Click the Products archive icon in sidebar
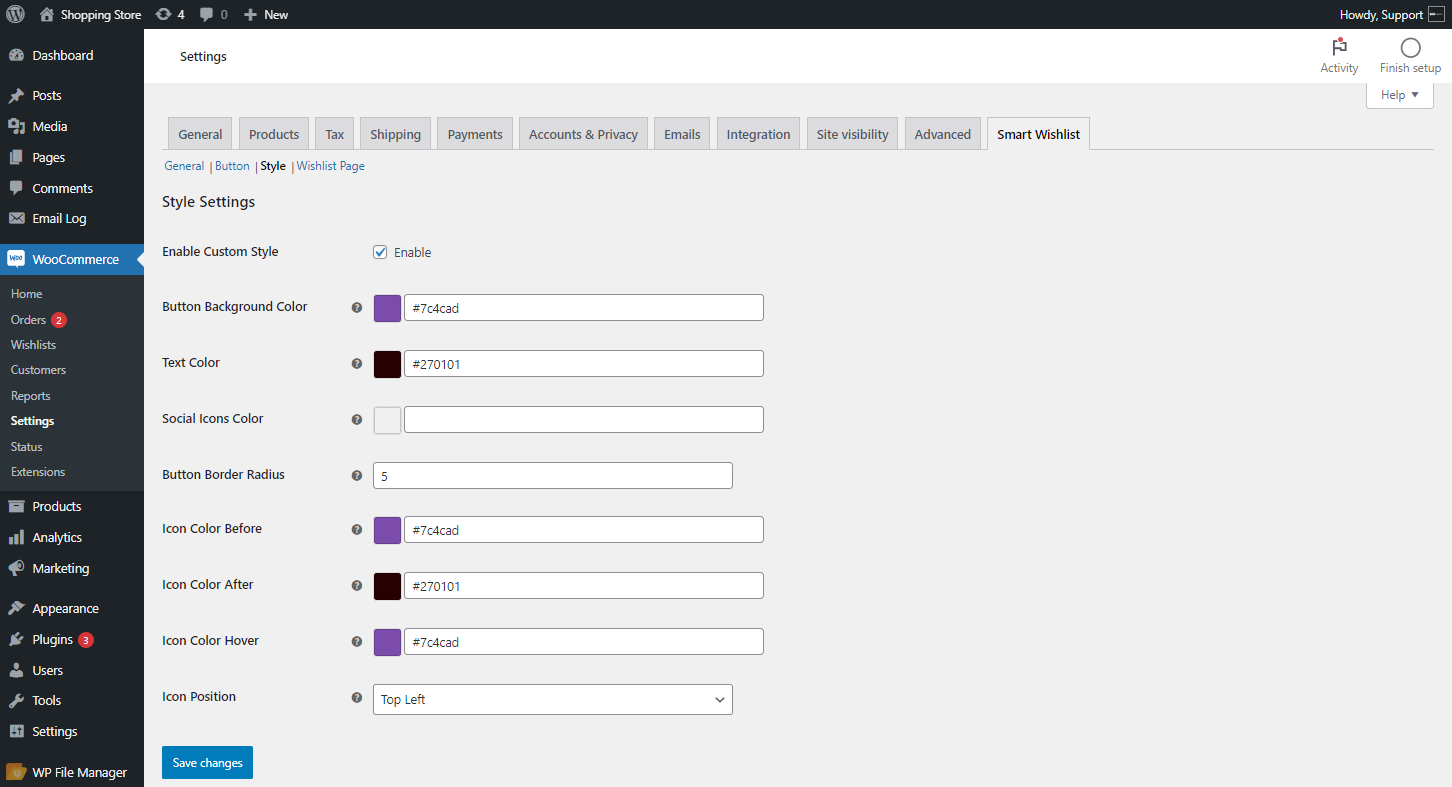 click(x=17, y=507)
